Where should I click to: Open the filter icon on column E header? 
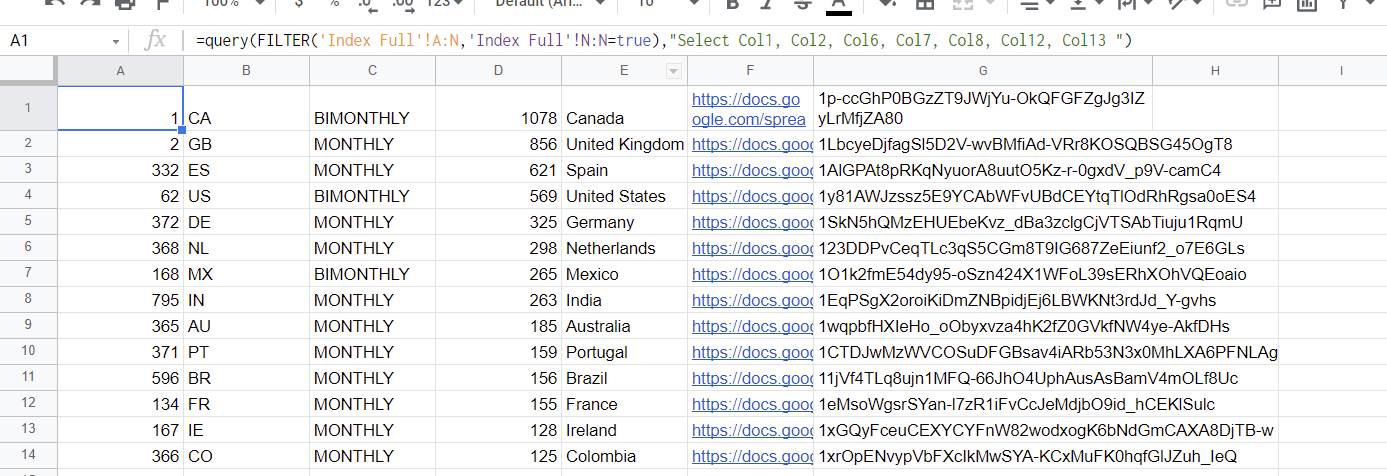point(673,71)
